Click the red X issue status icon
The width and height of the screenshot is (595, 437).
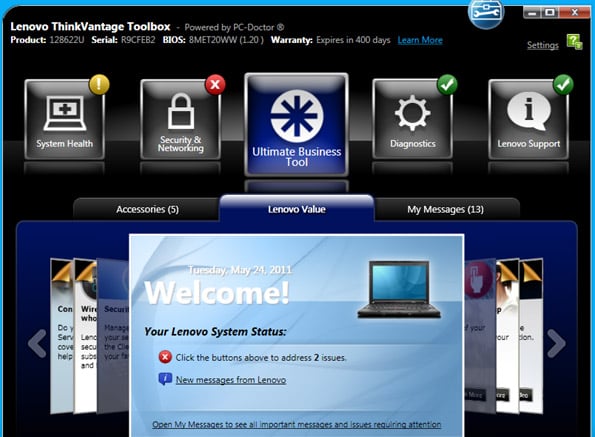point(165,357)
